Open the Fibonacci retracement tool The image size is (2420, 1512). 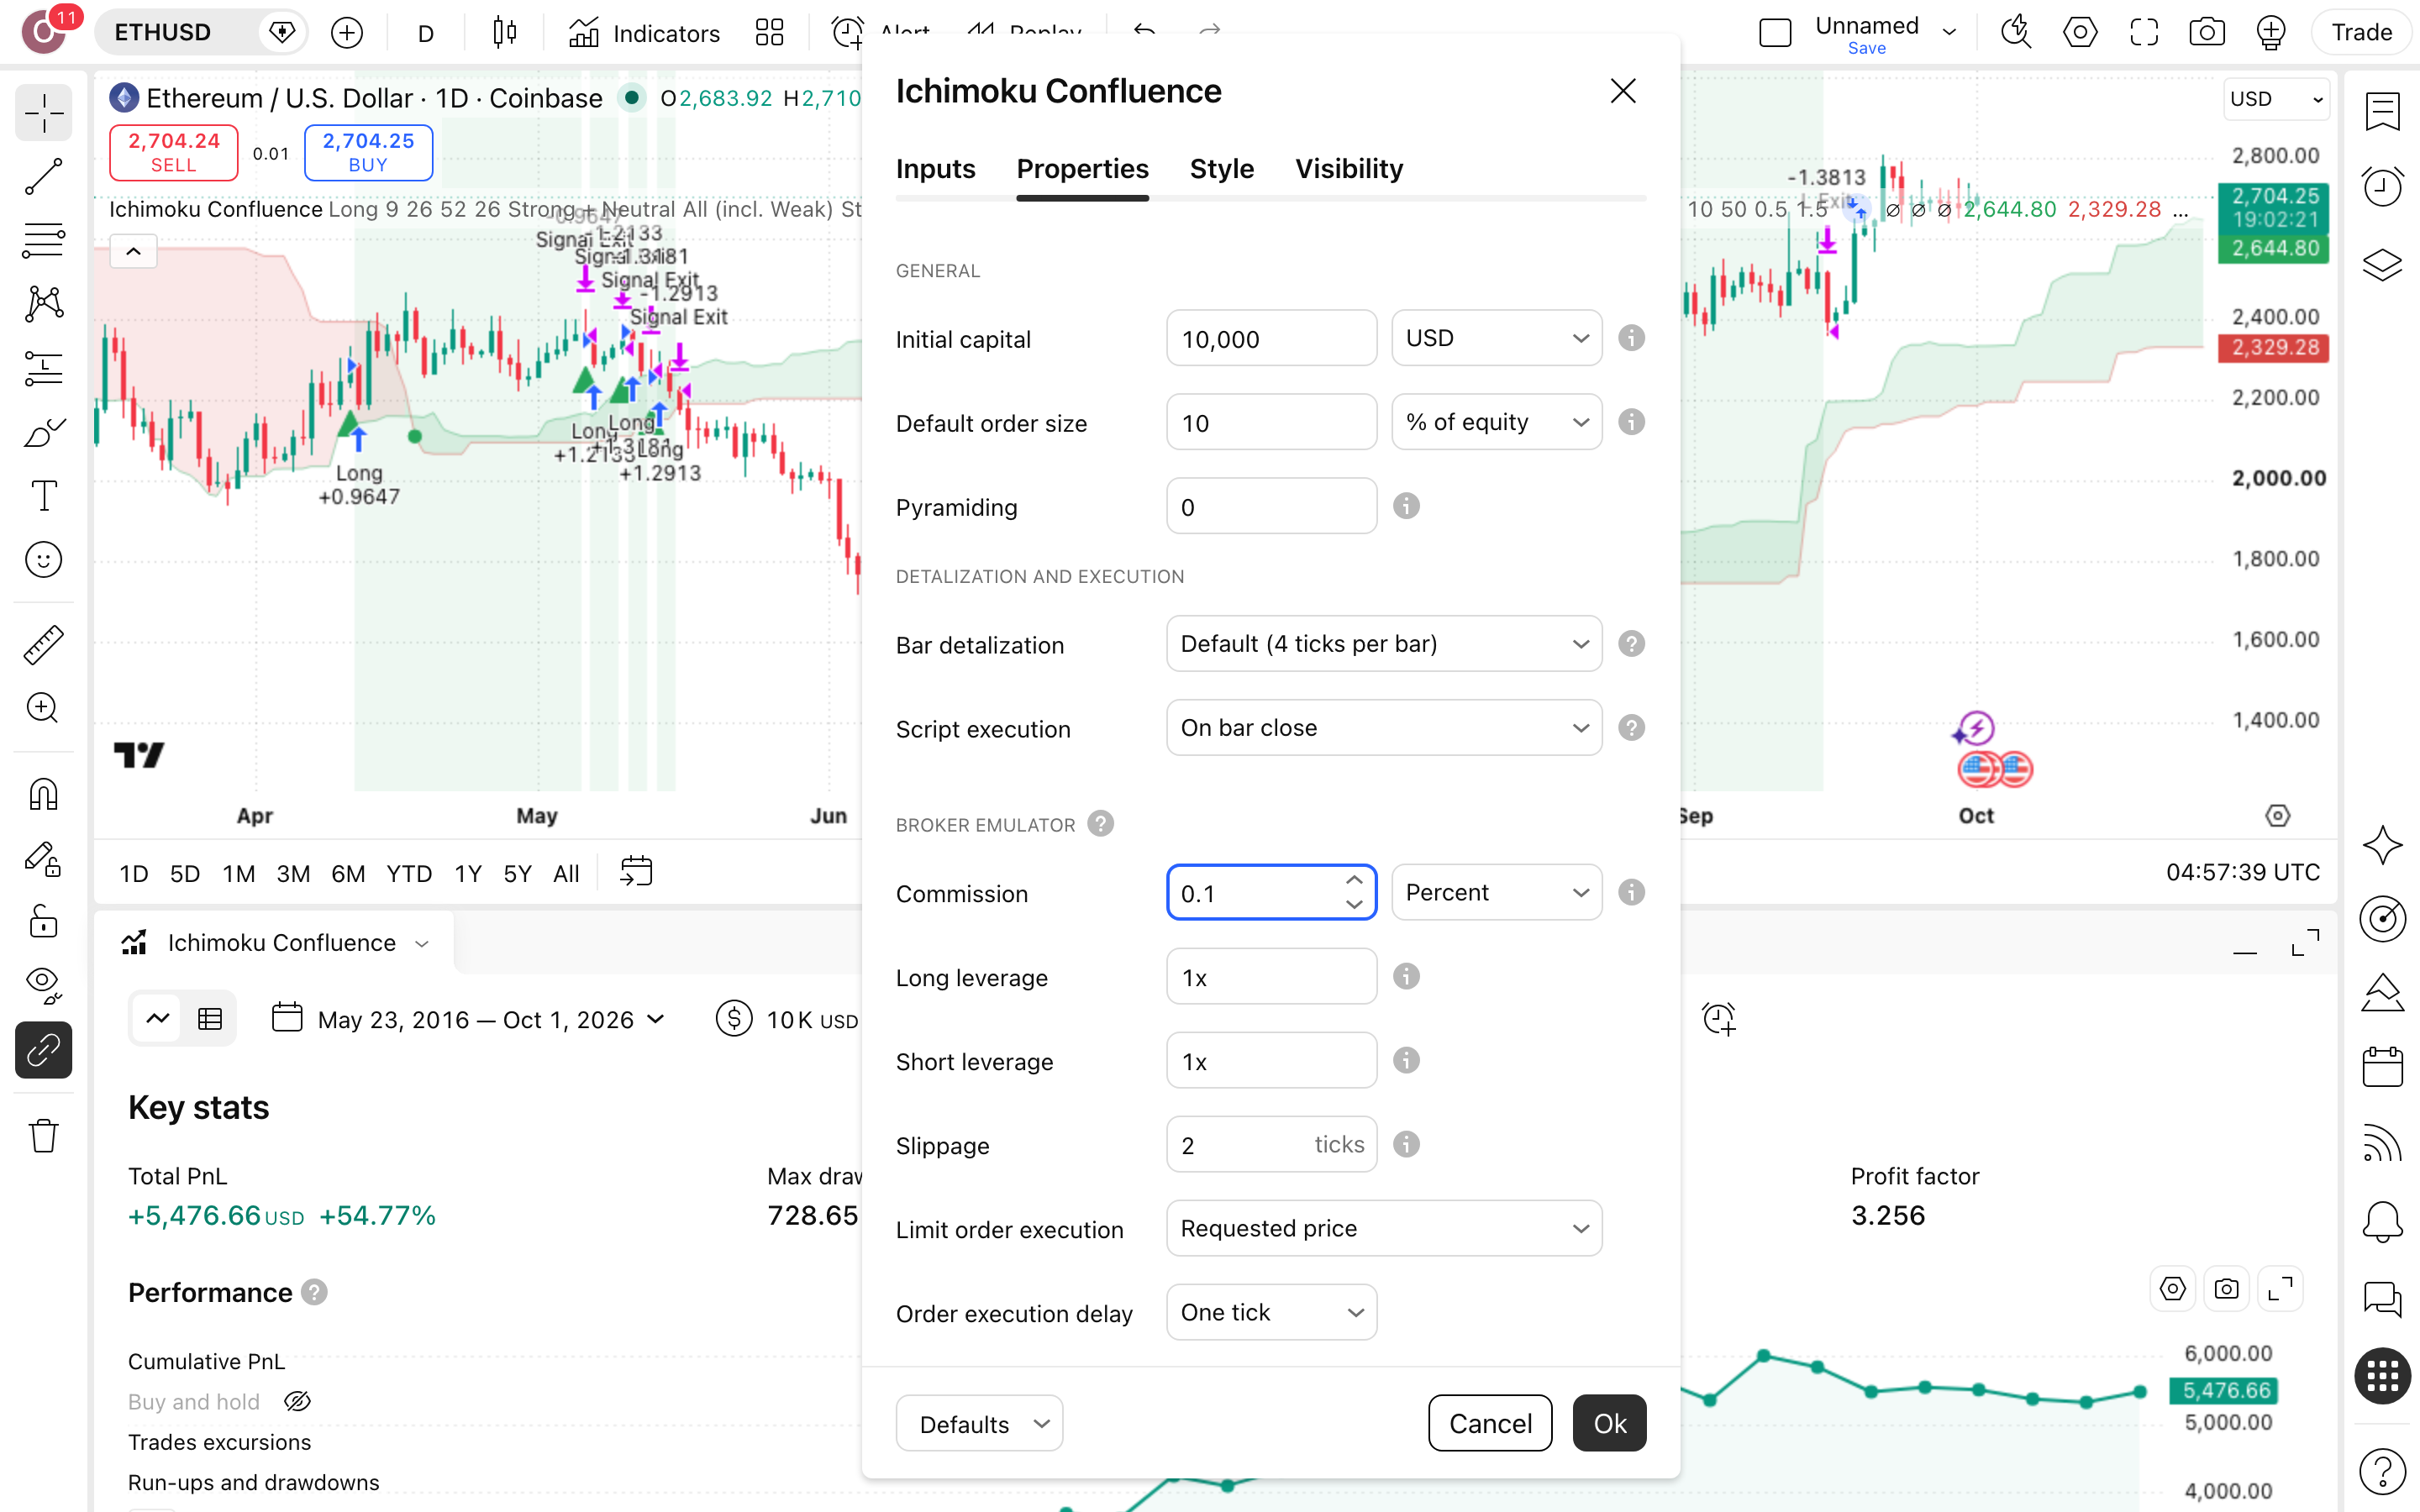(x=43, y=240)
